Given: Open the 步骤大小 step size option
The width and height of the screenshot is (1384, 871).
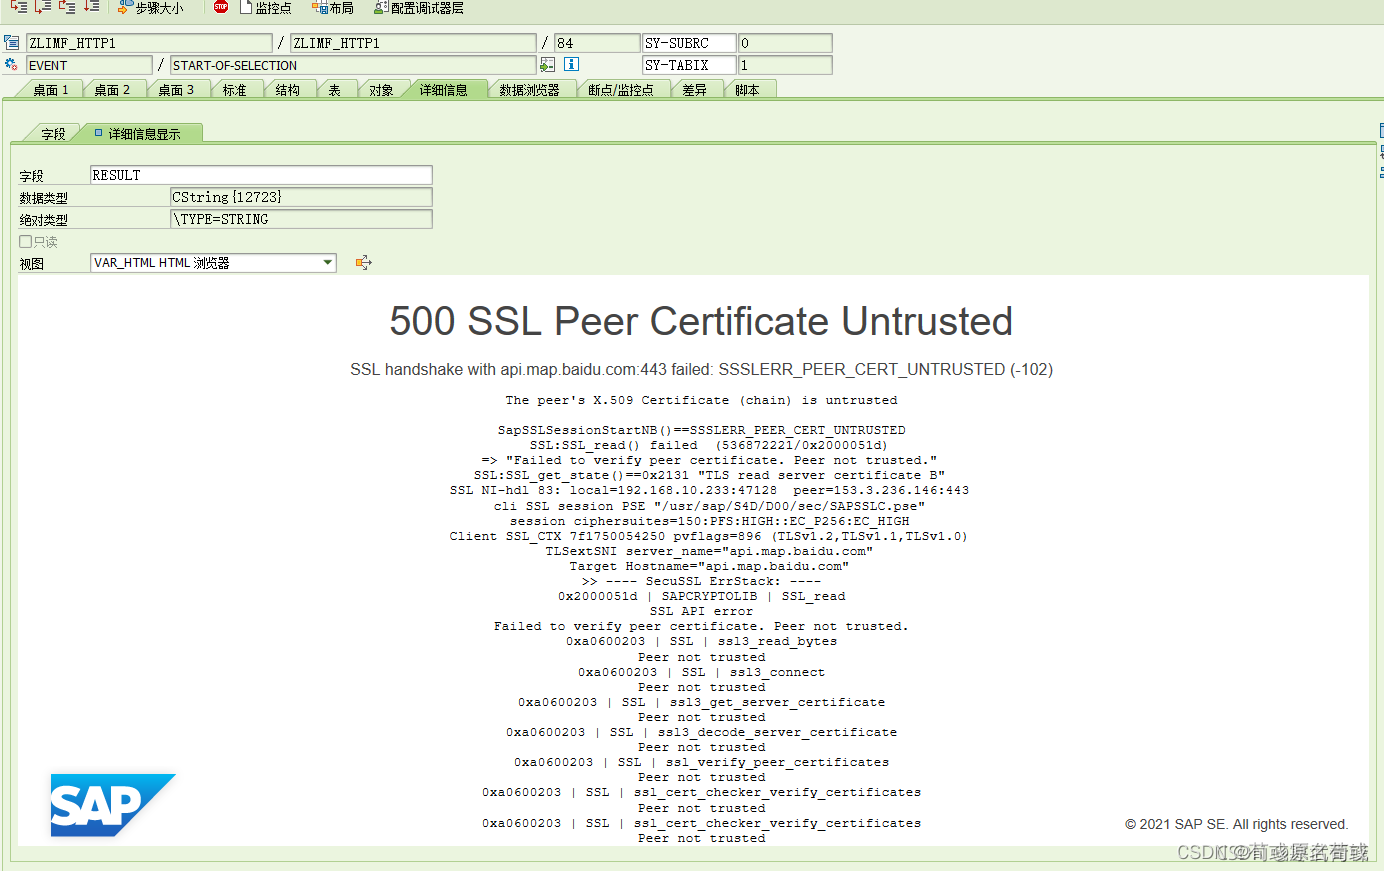Looking at the screenshot, I should pyautogui.click(x=151, y=8).
